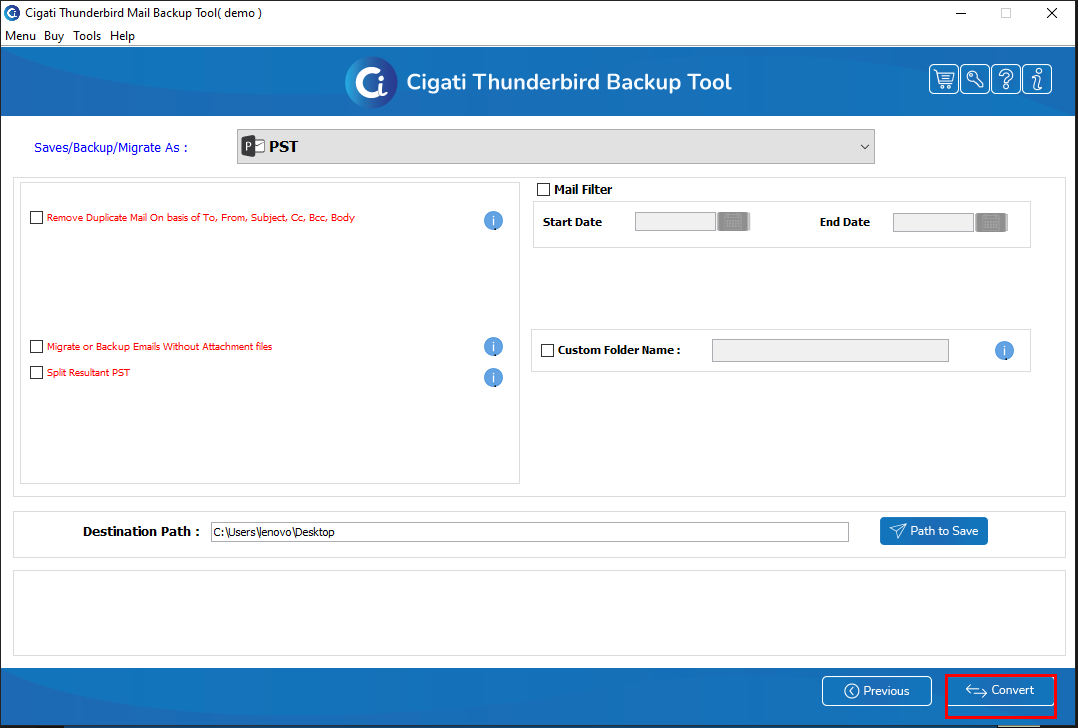This screenshot has width=1078, height=728.
Task: Click the info about icon in header
Action: point(1037,80)
